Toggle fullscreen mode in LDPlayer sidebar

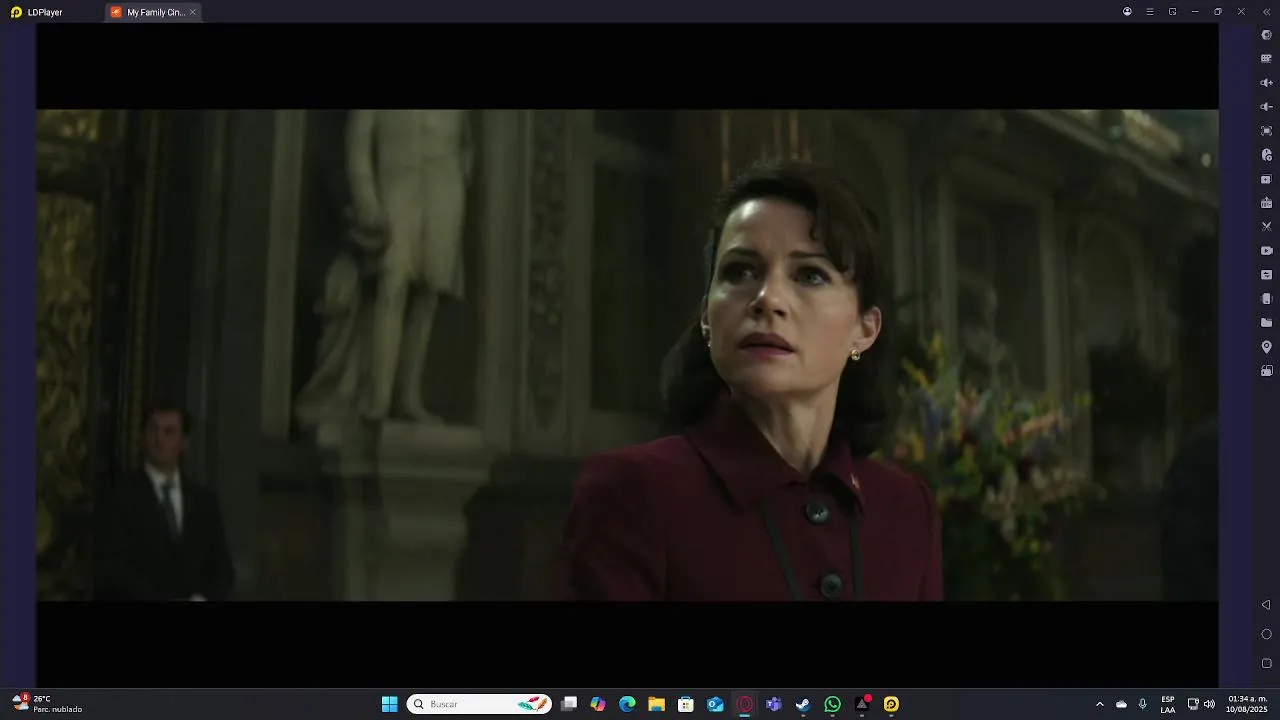tap(1266, 131)
